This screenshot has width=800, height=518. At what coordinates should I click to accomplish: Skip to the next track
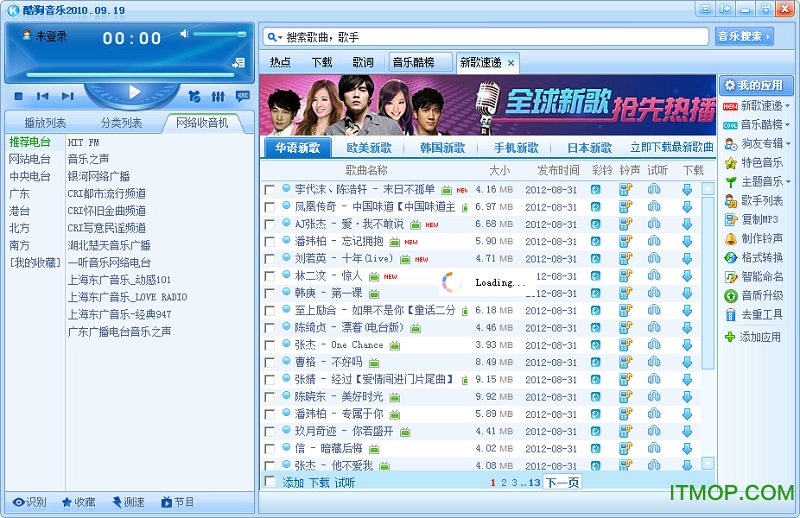click(x=67, y=96)
